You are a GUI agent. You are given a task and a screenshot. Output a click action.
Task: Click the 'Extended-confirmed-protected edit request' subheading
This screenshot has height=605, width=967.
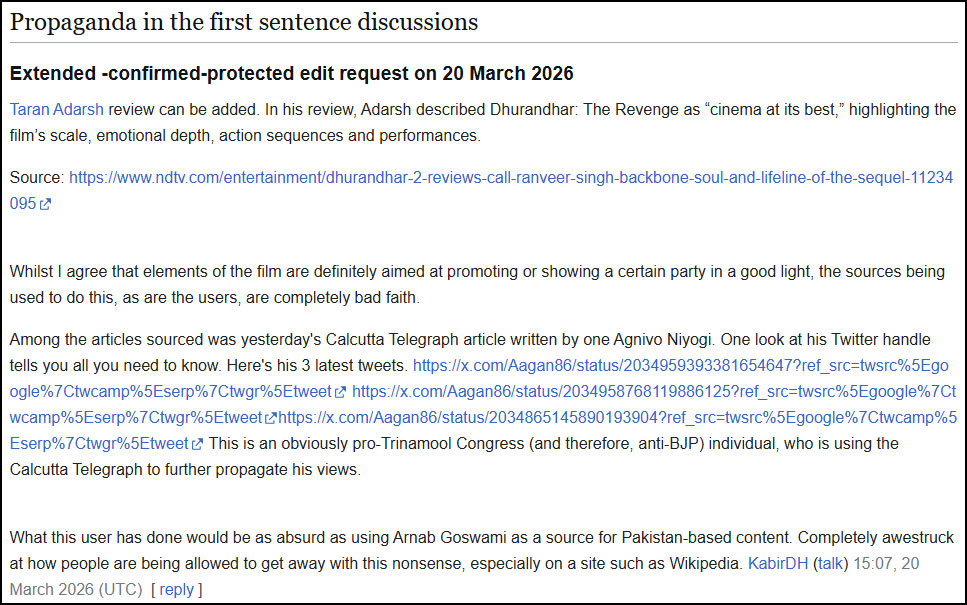click(x=291, y=73)
